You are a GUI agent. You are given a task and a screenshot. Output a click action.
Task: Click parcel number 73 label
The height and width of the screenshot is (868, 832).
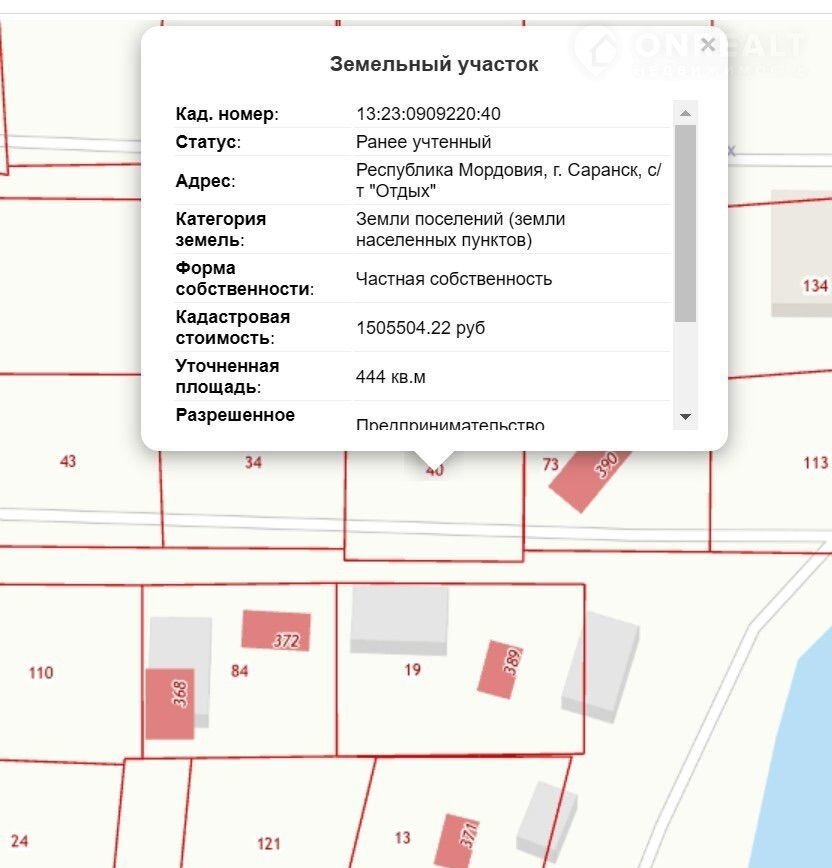click(550, 464)
